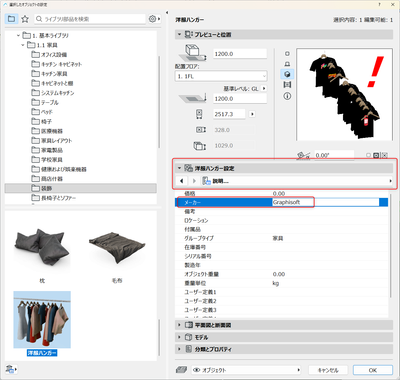Select the オフィス設備 folder
Screen dimensions: 400x380
(49, 54)
